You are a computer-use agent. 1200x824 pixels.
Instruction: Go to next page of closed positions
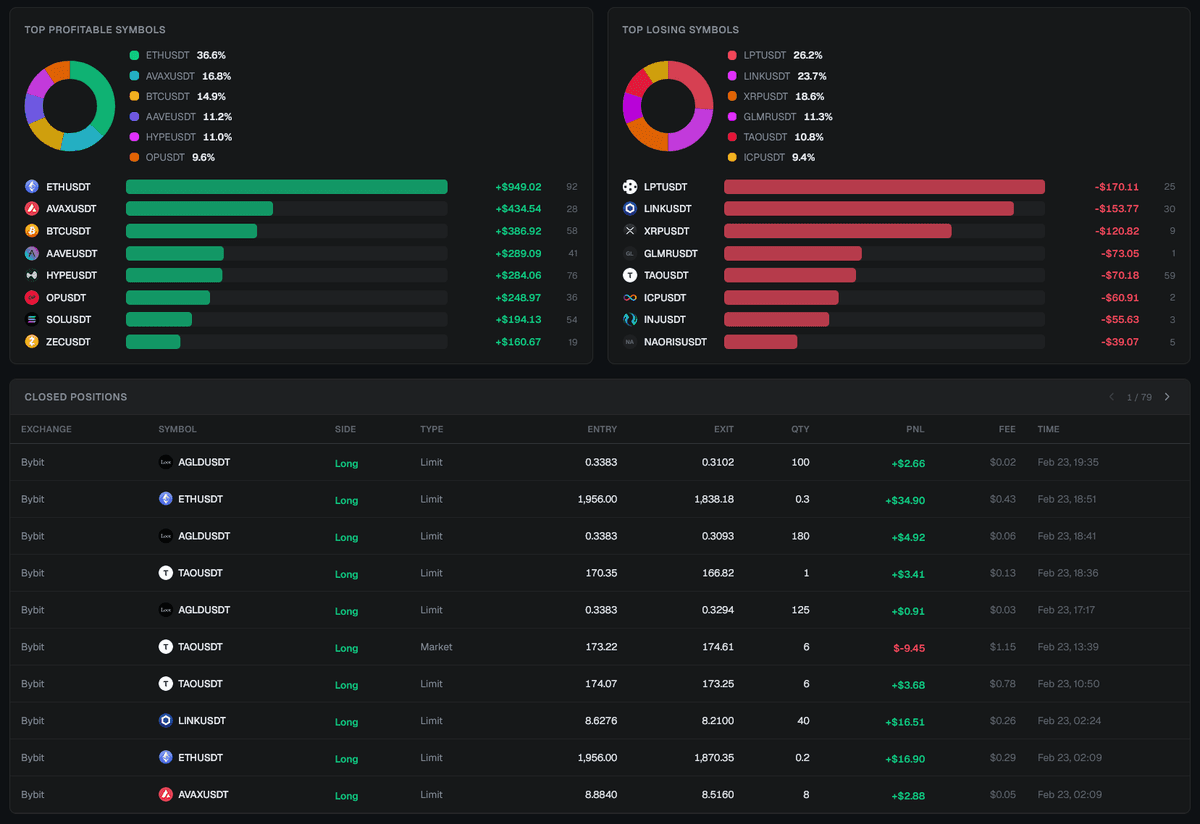(x=1167, y=397)
